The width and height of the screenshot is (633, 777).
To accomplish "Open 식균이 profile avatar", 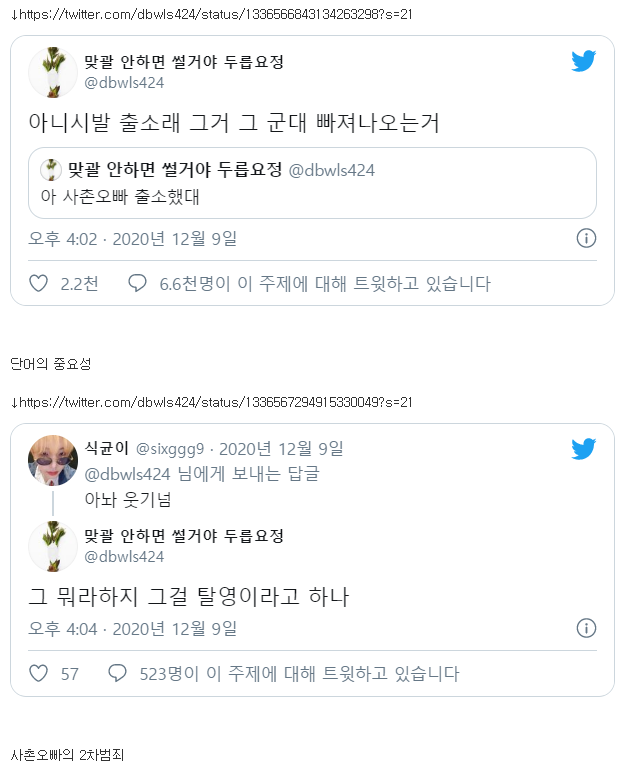I will pyautogui.click(x=53, y=460).
